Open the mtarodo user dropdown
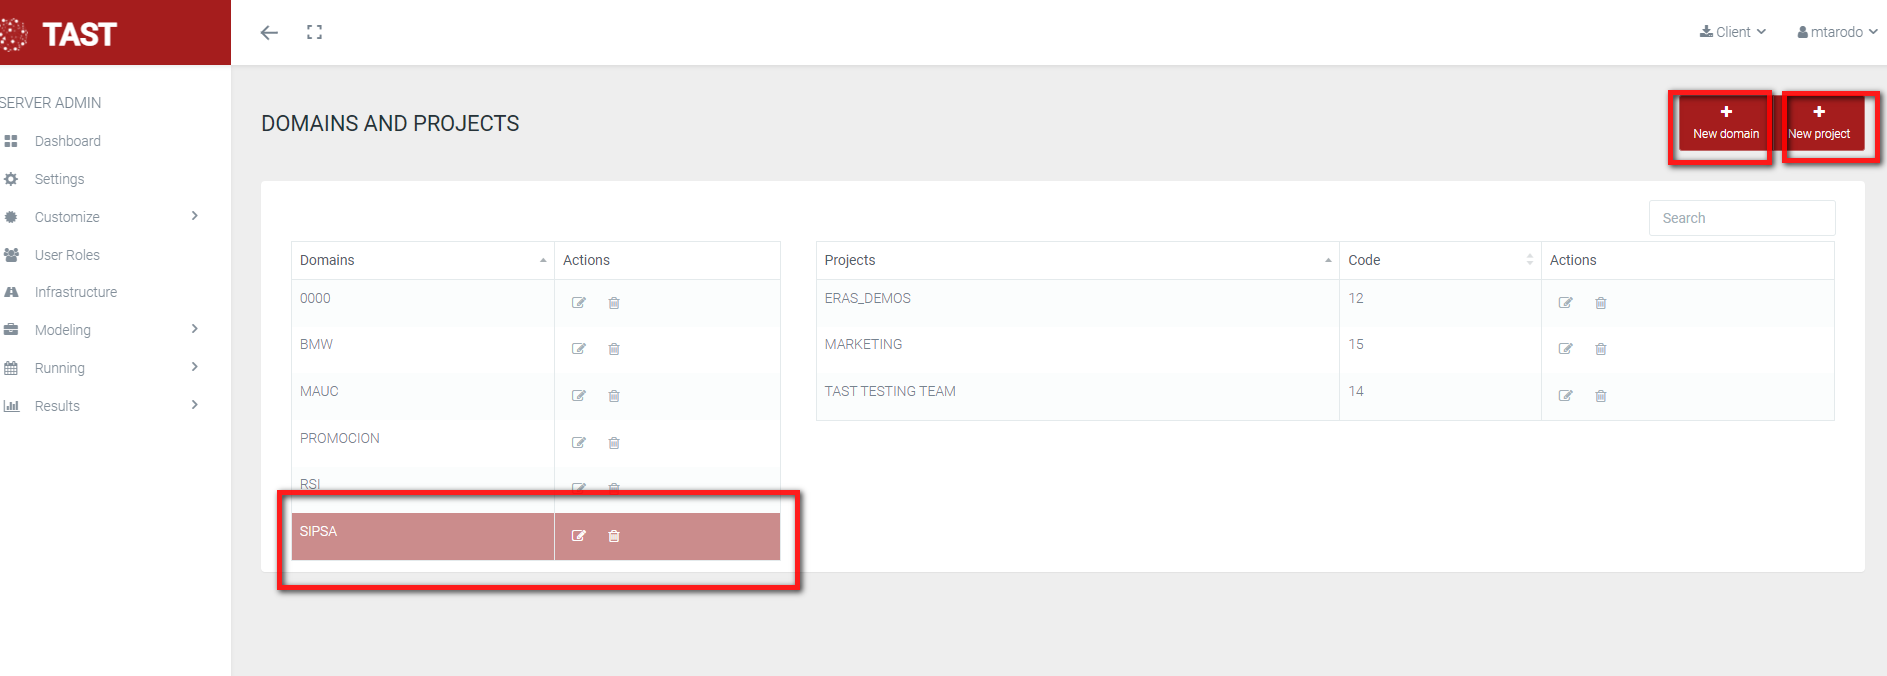1887x676 pixels. pyautogui.click(x=1837, y=32)
